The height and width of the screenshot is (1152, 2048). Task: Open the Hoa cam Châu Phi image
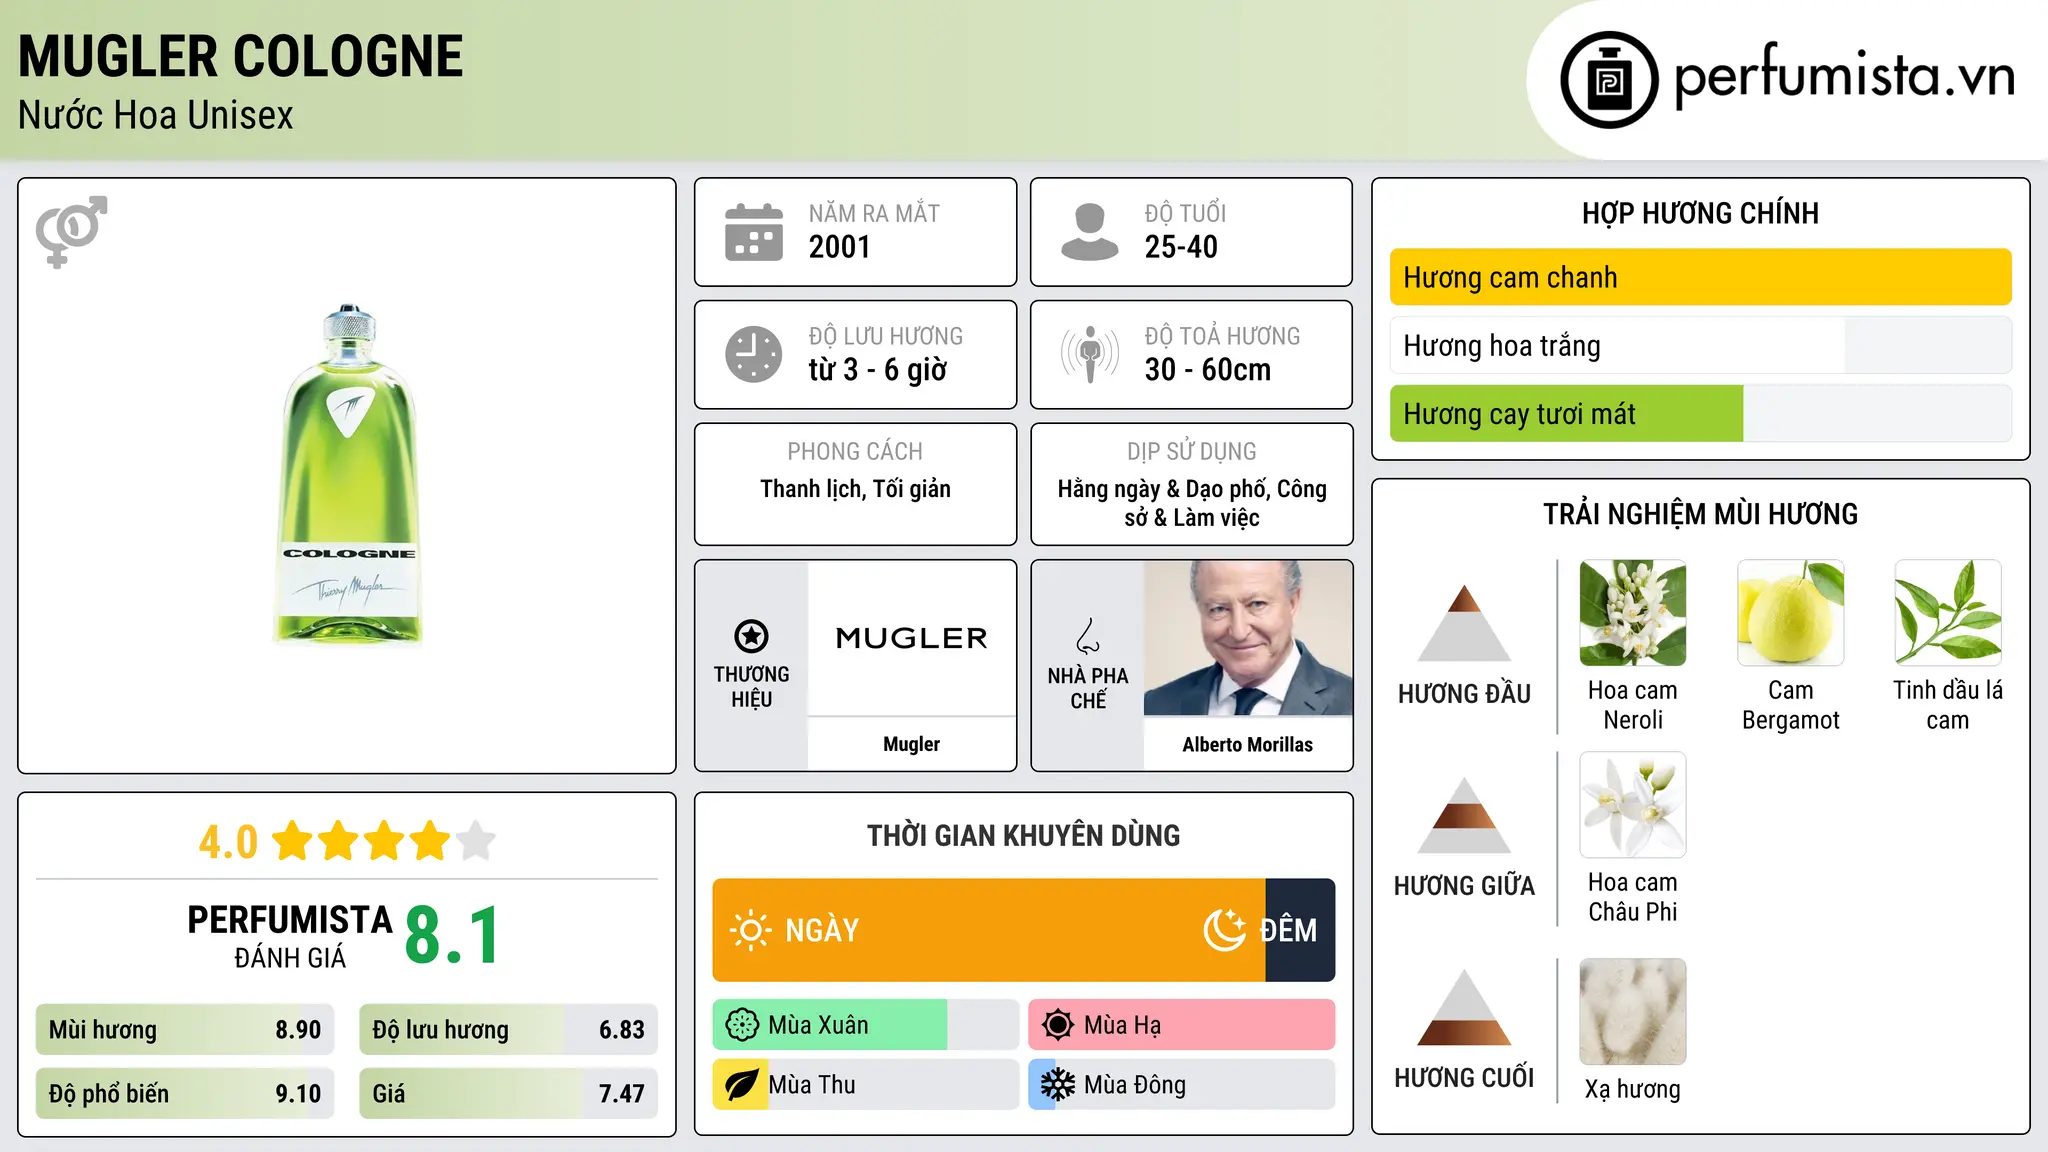(x=1633, y=805)
